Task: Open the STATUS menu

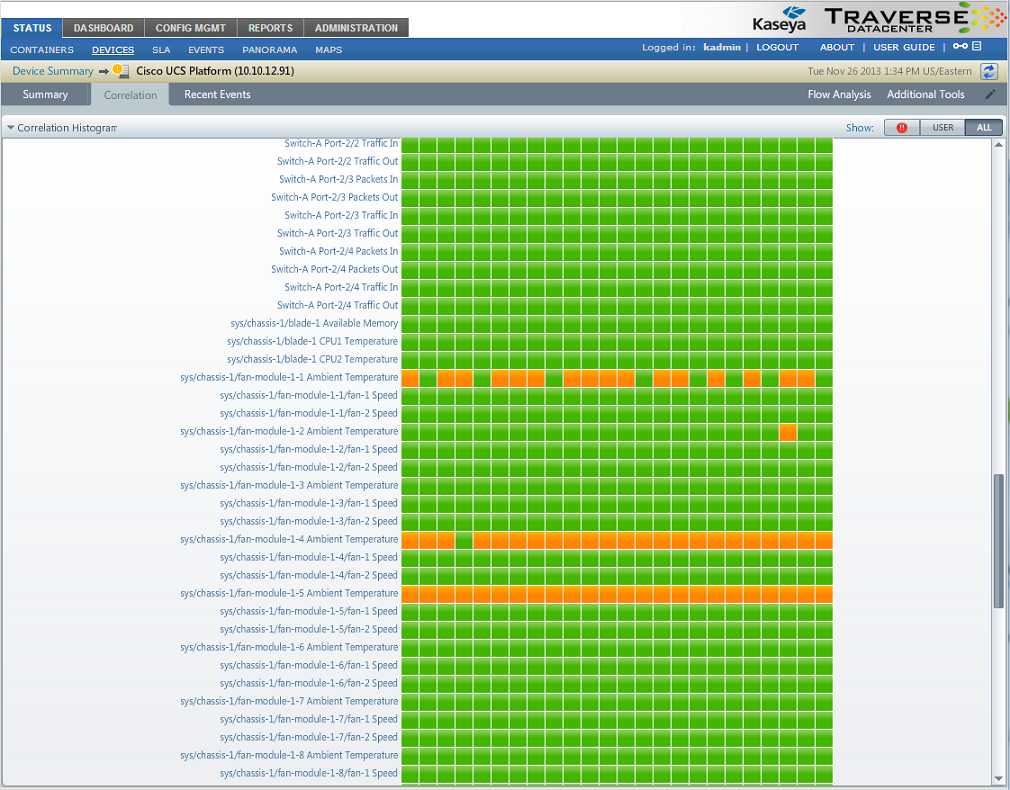Action: point(31,28)
